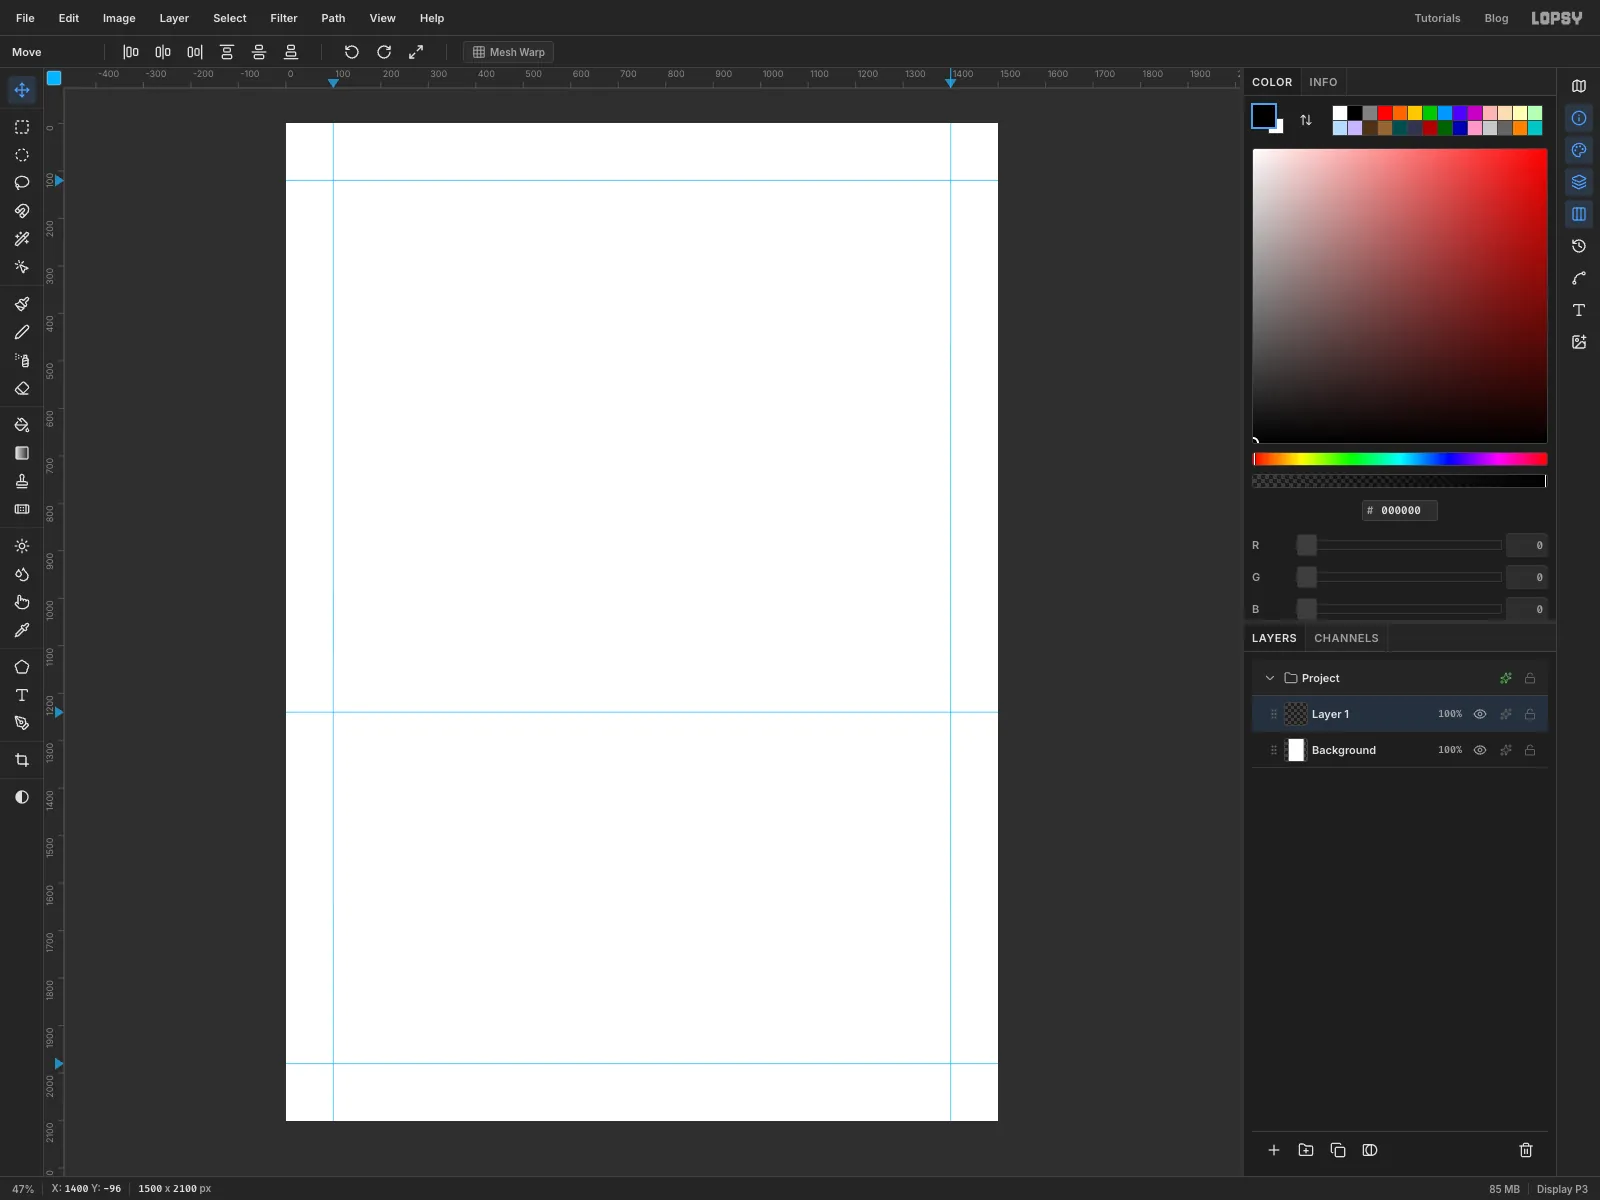This screenshot has height=1200, width=1600.
Task: Open the Filter menu
Action: pyautogui.click(x=284, y=18)
